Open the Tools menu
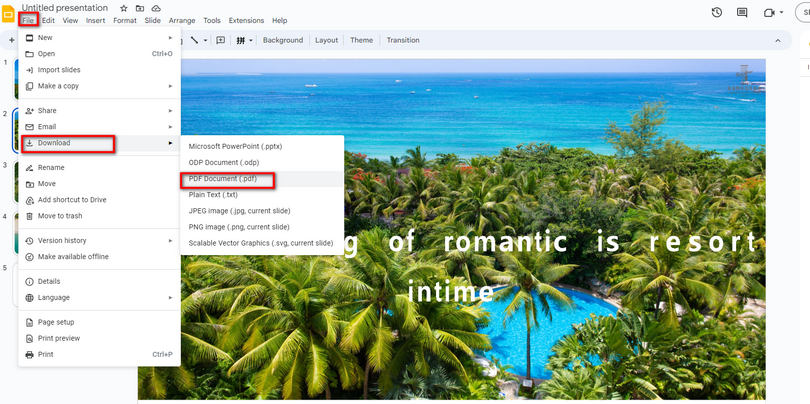 point(212,21)
